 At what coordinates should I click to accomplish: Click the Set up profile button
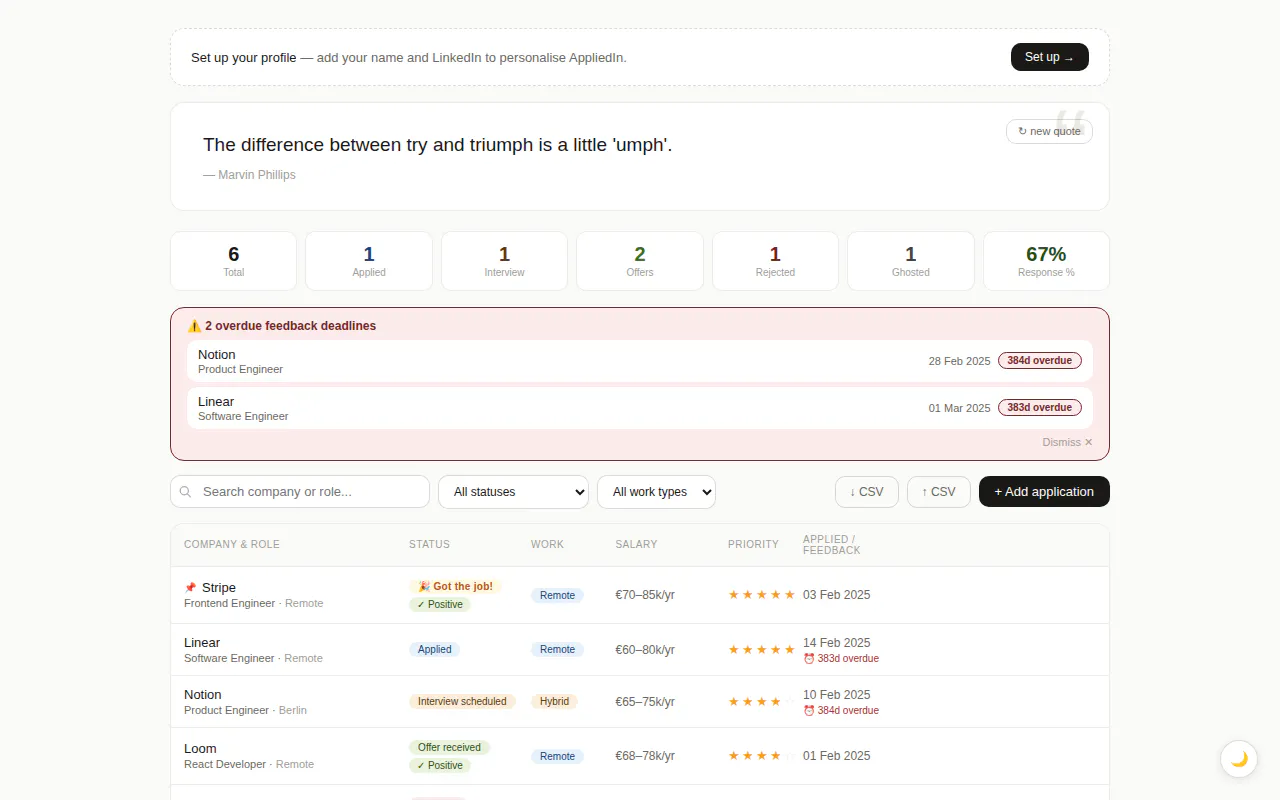click(x=1050, y=57)
